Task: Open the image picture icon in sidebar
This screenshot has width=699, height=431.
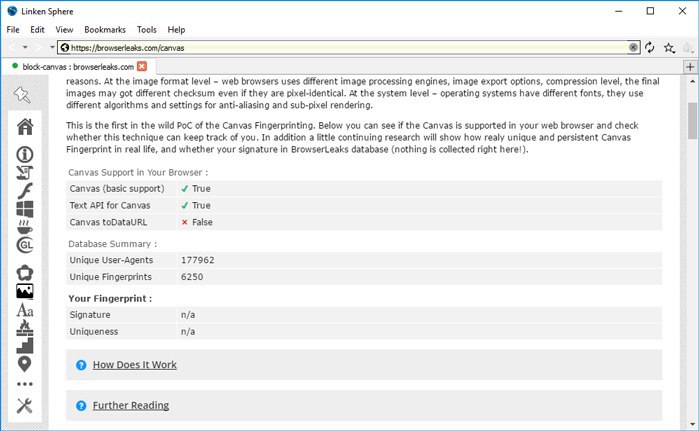Action: (25, 291)
